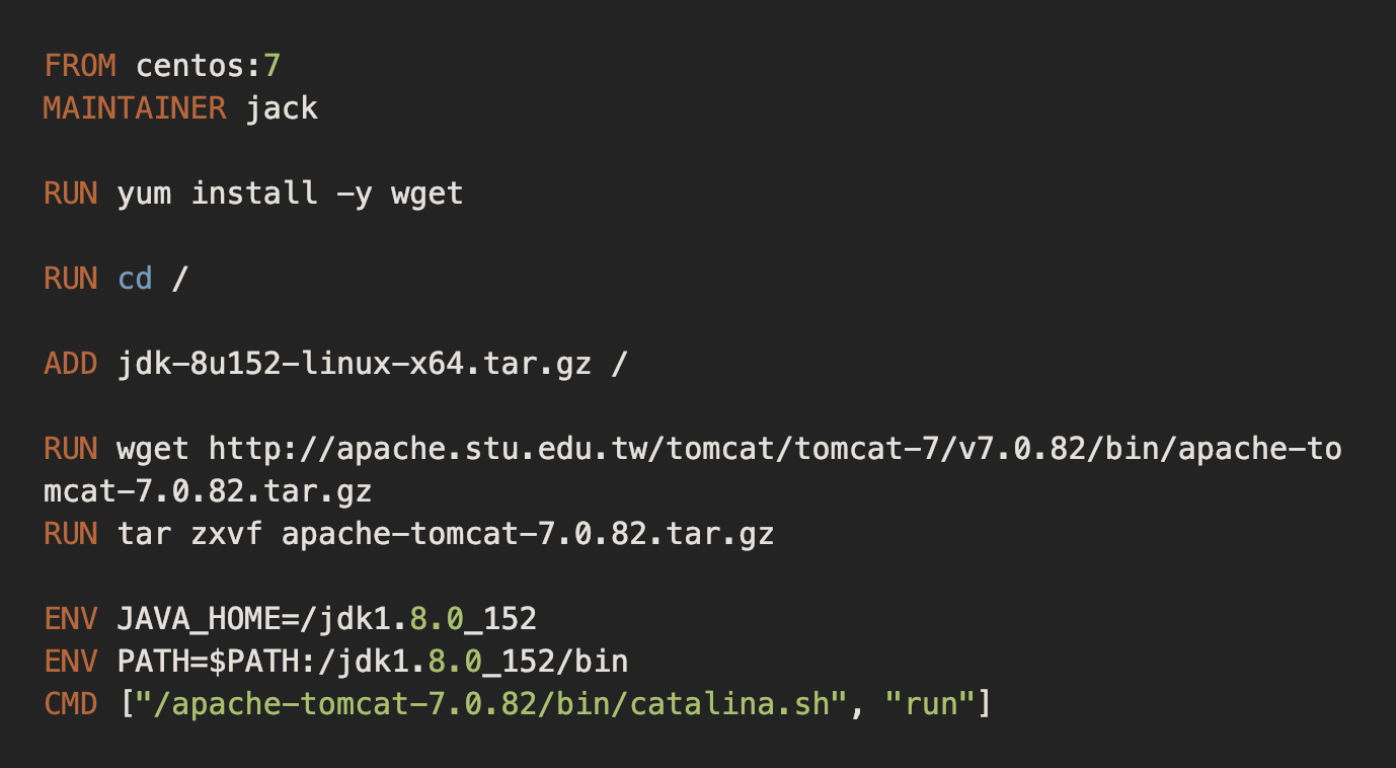Screen dimensions: 1396x768
Task: Click the MAINTAINER keyword
Action: 134,108
